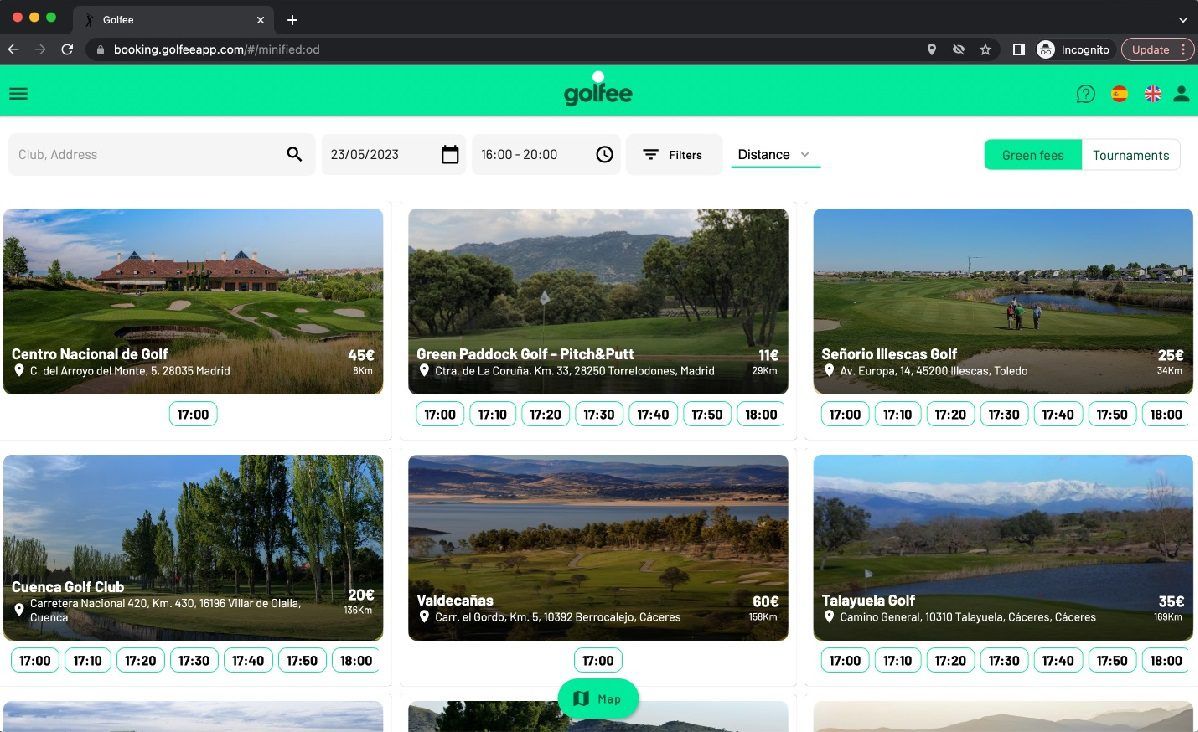Viewport: 1198px width, 732px height.
Task: Click the Centro Nacional de Golf address pin
Action: [19, 370]
